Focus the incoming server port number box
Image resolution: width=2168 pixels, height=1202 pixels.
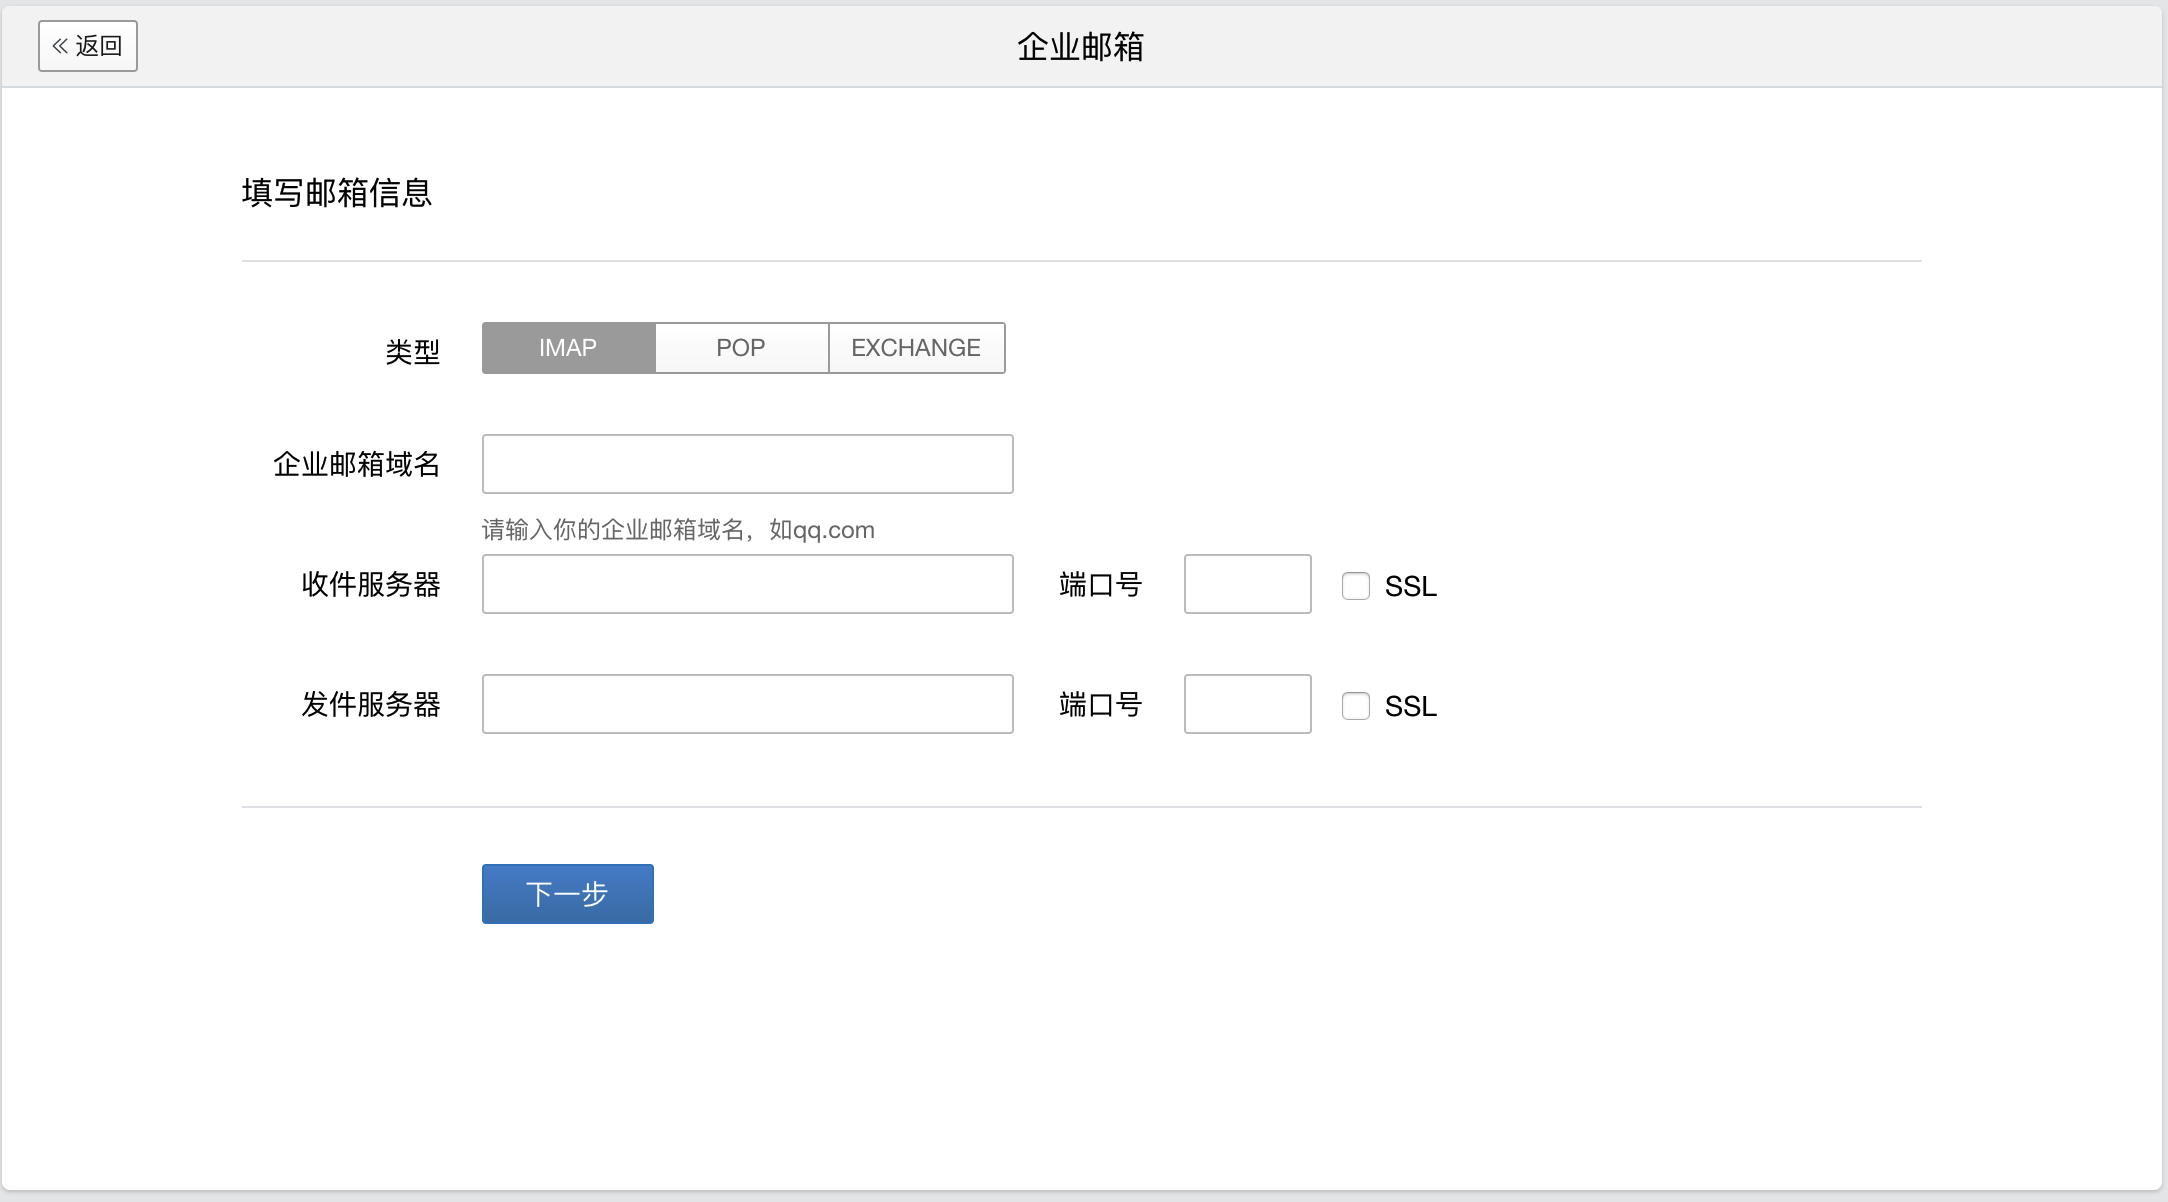1247,584
